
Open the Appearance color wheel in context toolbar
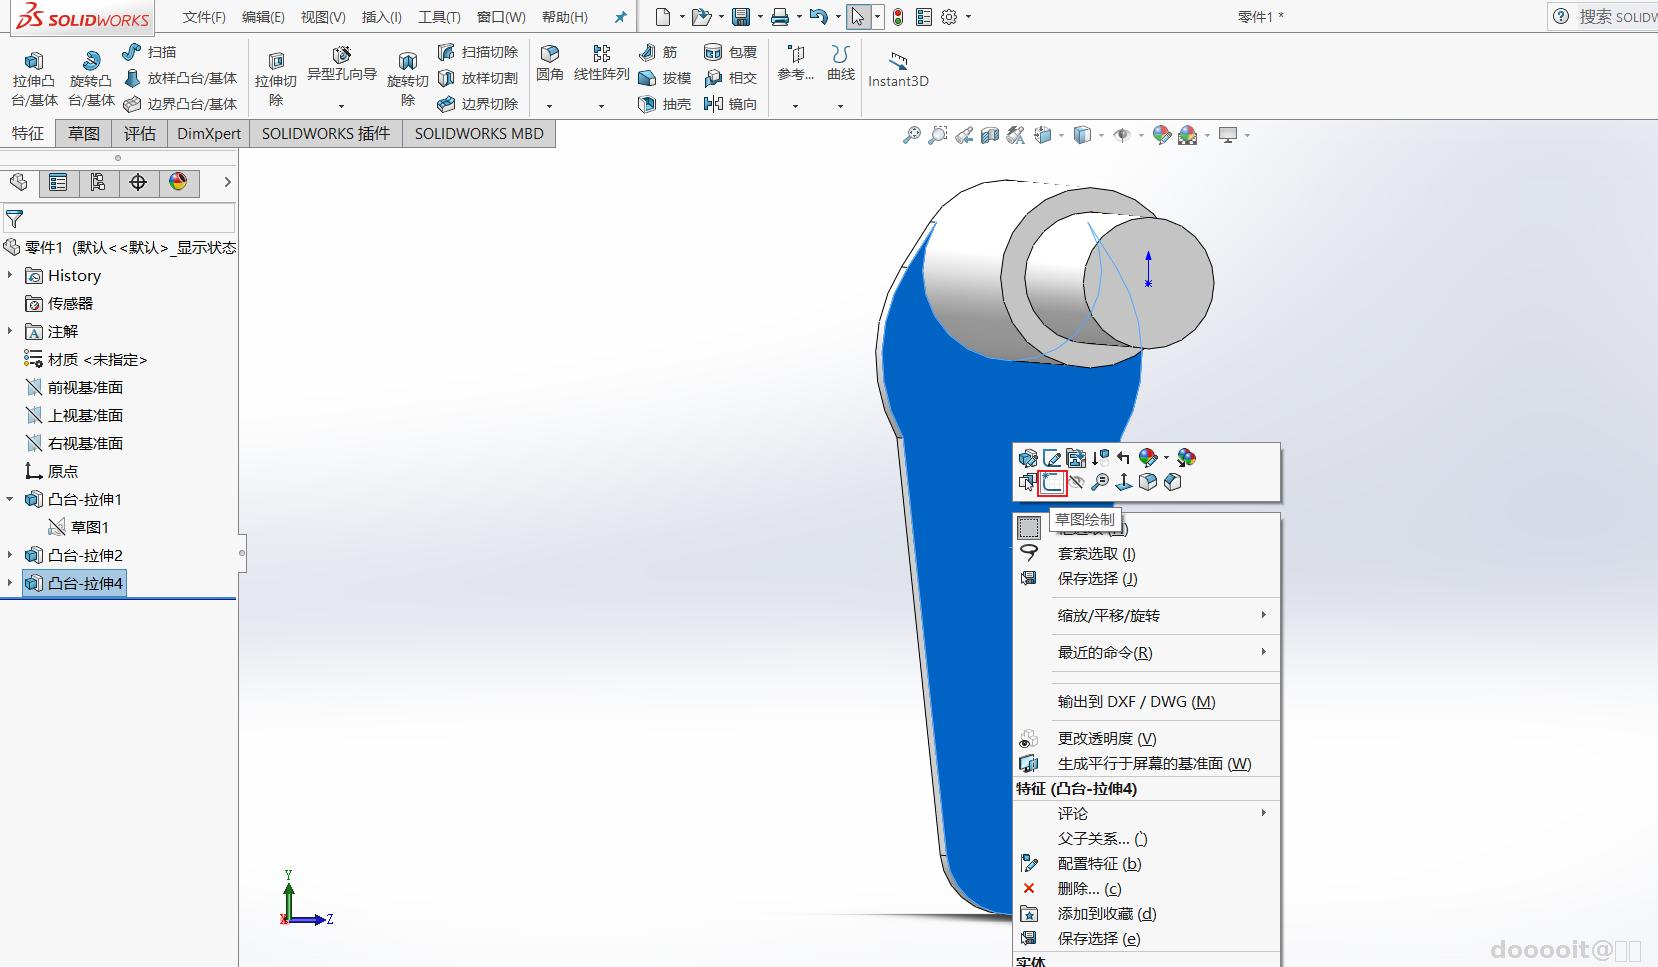[x=1148, y=458]
